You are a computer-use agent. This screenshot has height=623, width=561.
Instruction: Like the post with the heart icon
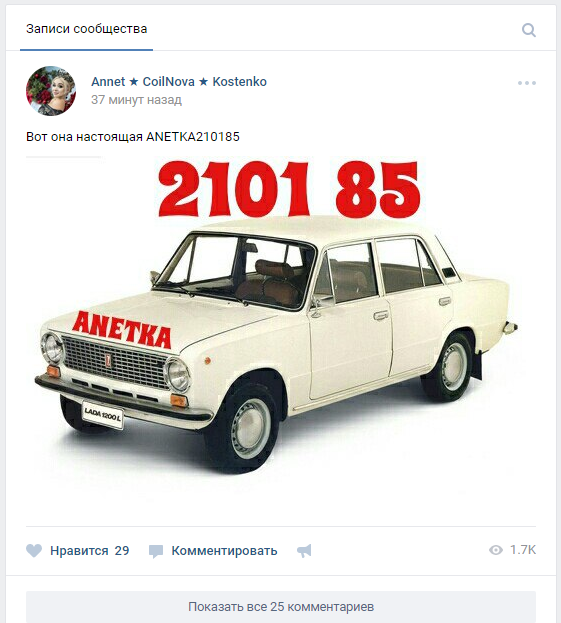tap(34, 551)
